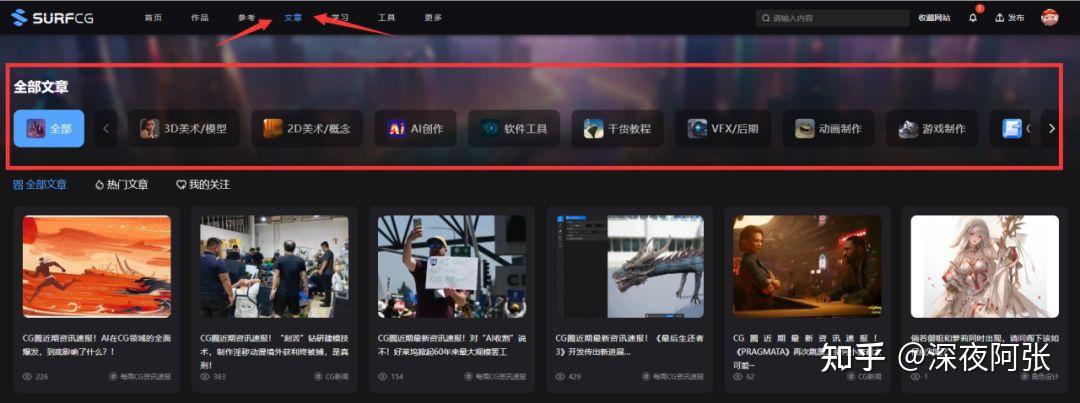Open the 《最后生还者3》 article title
Image resolution: width=1080 pixels, height=403 pixels.
630,345
